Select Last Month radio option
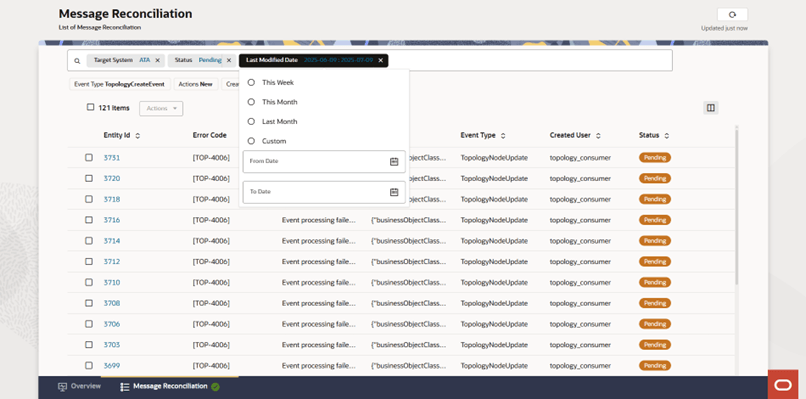 [x=251, y=121]
